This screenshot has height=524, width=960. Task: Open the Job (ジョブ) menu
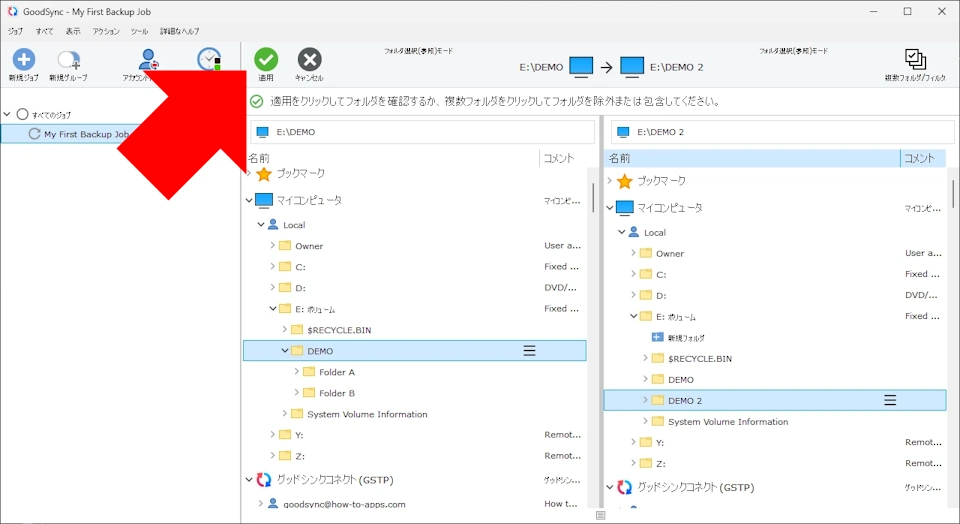[15, 31]
